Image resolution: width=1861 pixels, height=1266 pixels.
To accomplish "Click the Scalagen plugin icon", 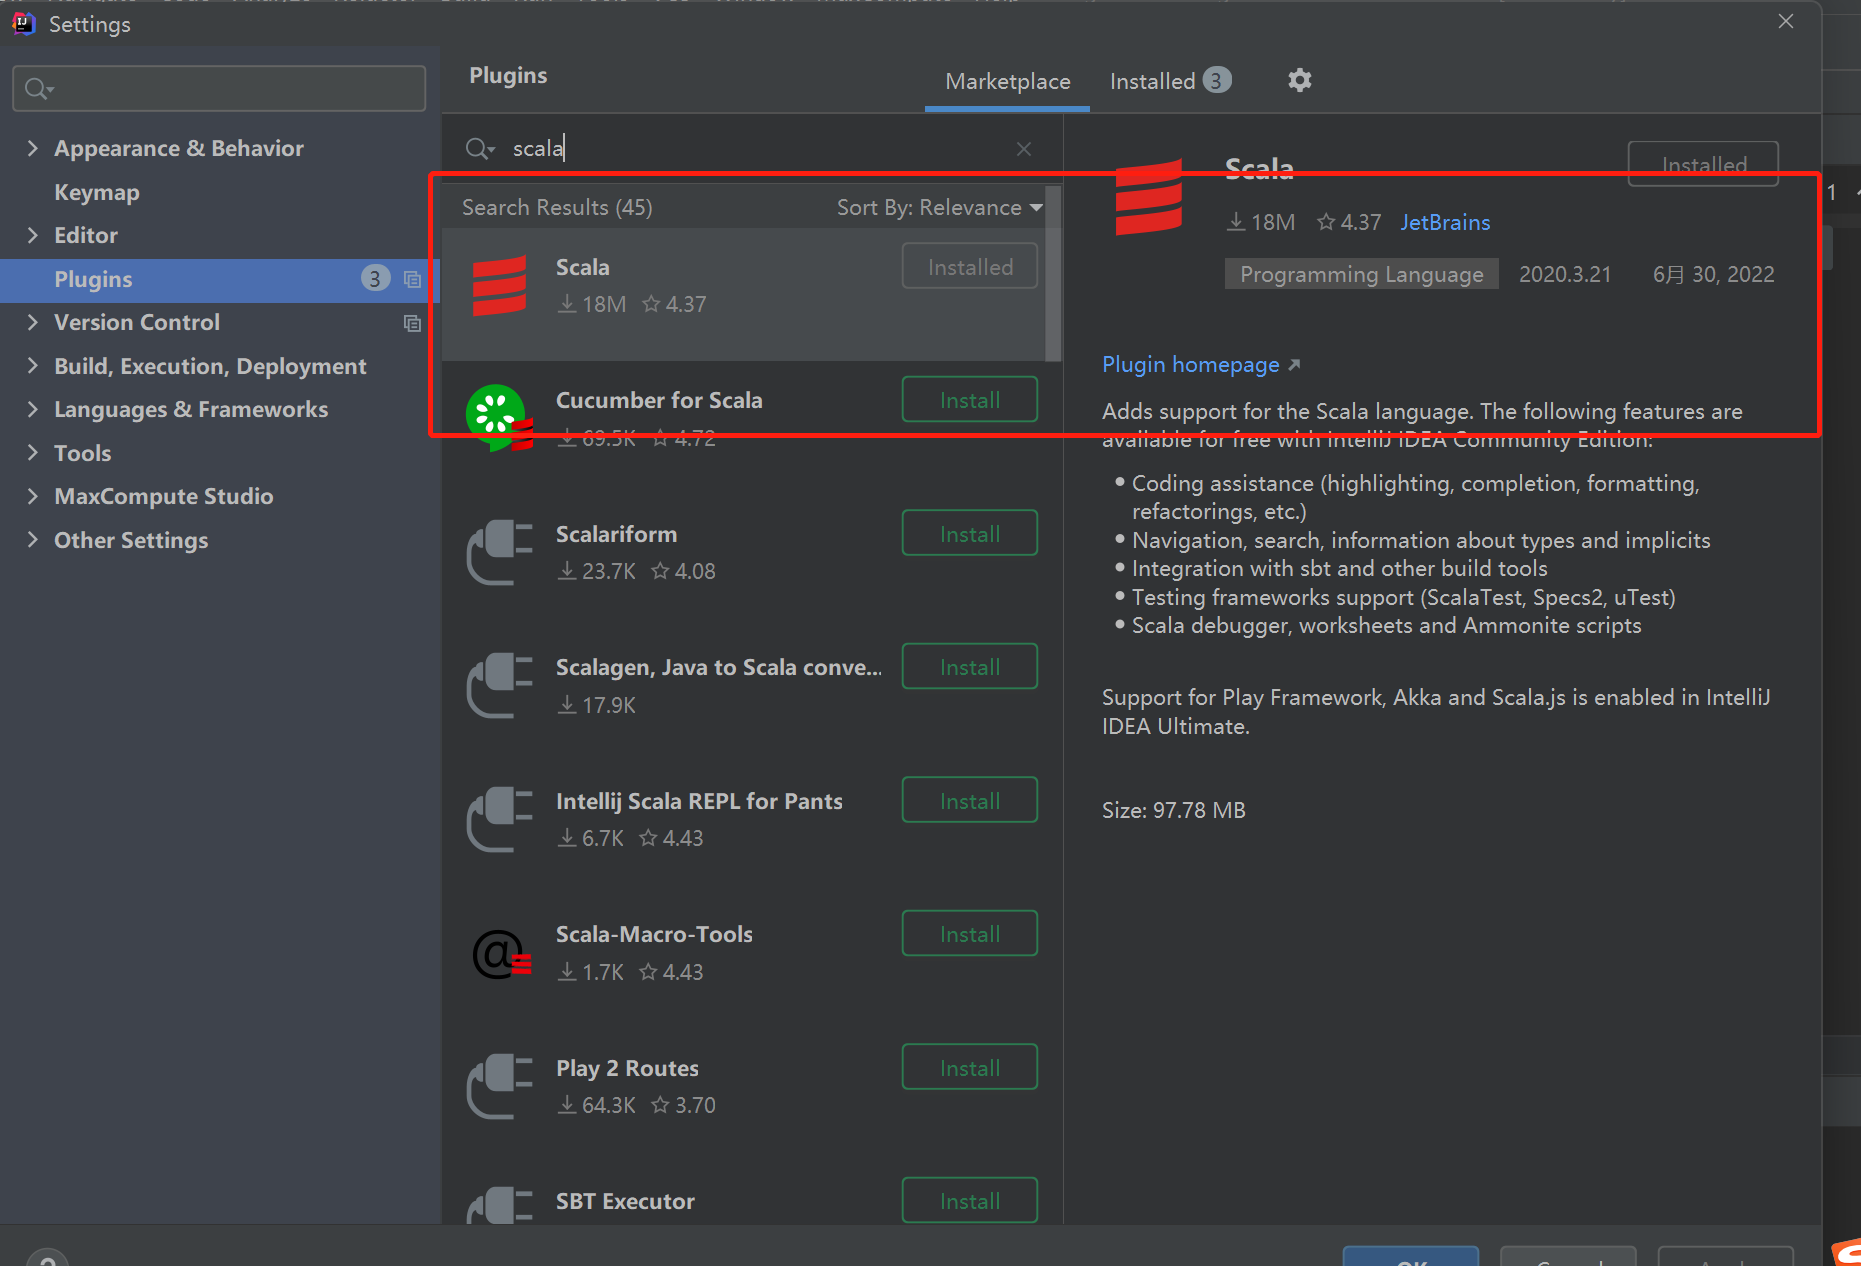I will 499,685.
